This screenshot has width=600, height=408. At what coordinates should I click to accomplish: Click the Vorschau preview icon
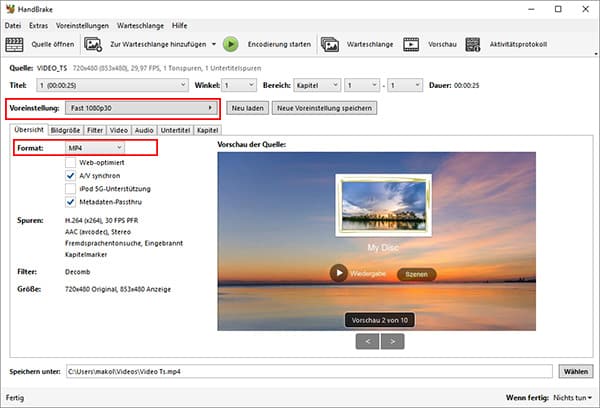point(411,44)
